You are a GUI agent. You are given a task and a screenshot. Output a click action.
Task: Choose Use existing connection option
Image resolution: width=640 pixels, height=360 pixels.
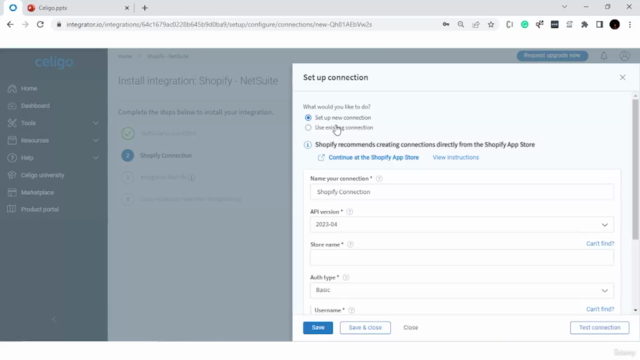[308, 128]
